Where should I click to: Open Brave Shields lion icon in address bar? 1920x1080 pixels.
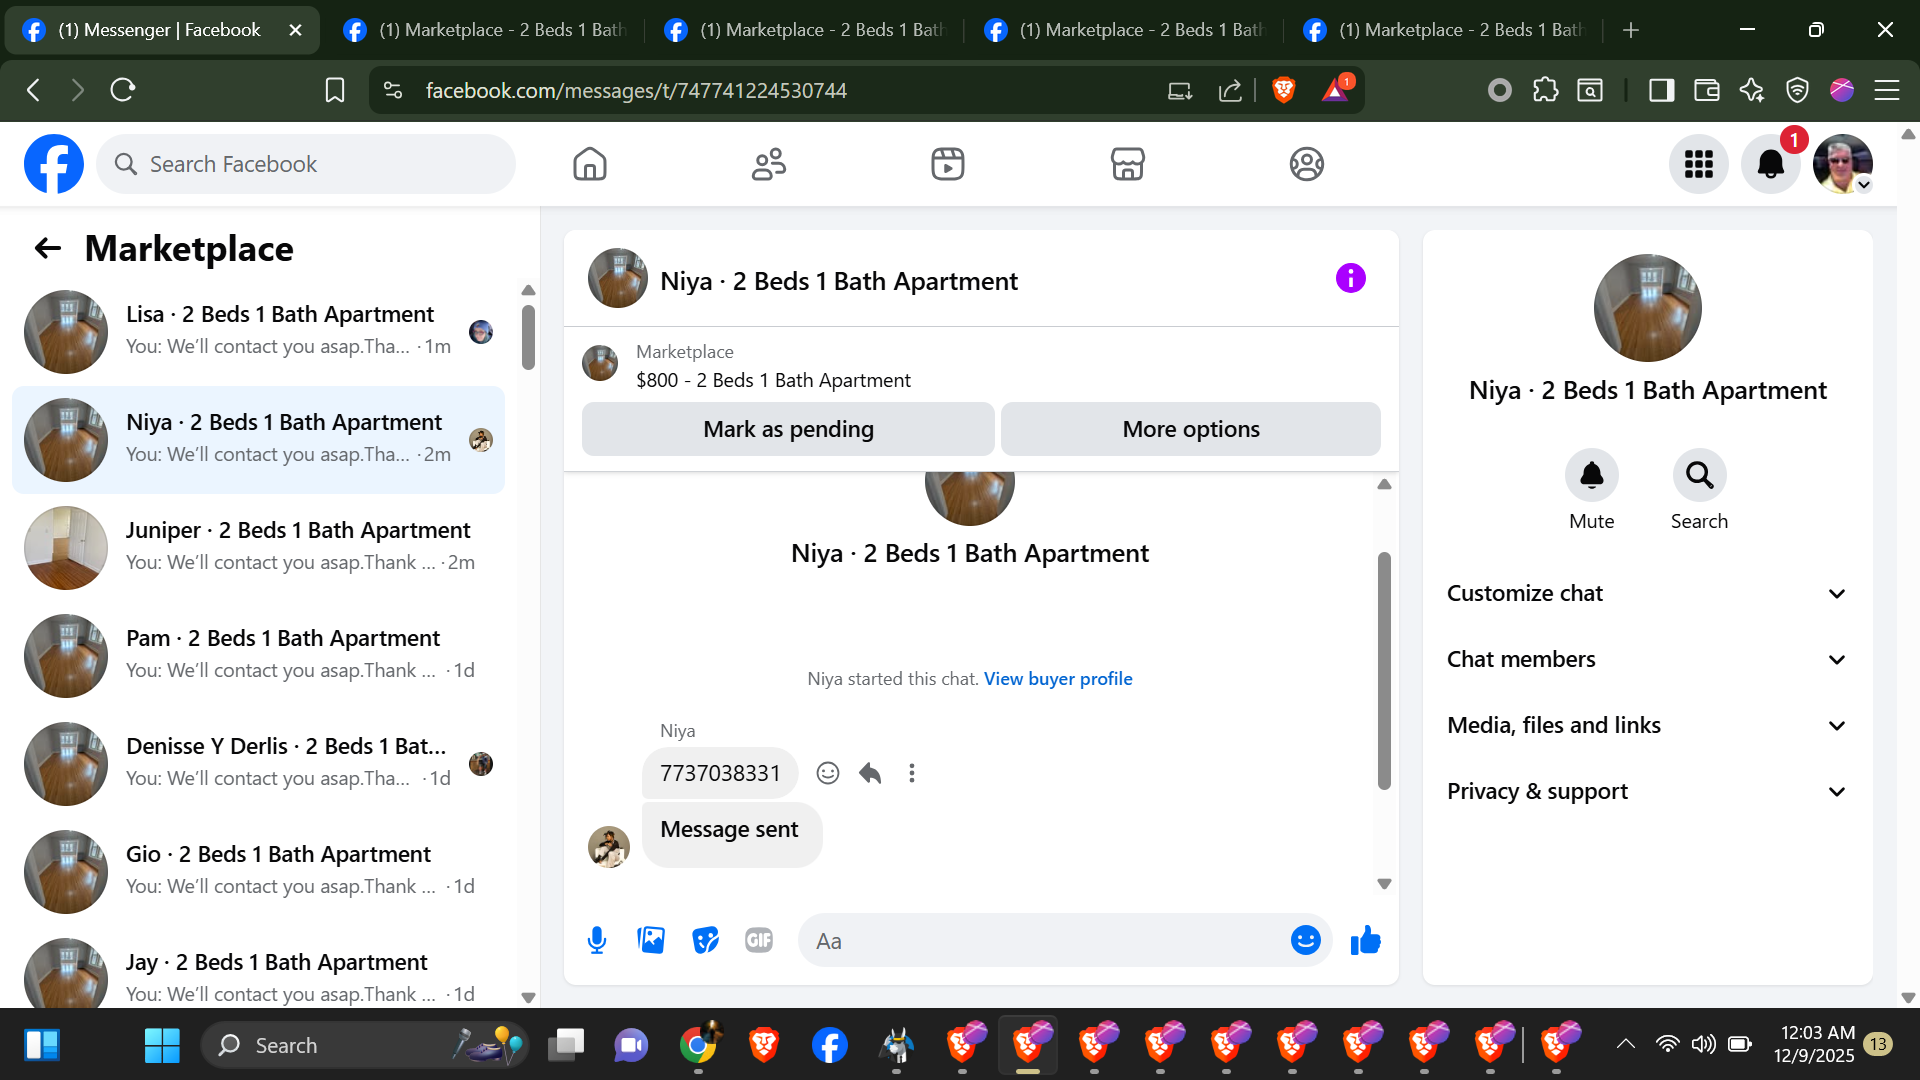(1284, 91)
